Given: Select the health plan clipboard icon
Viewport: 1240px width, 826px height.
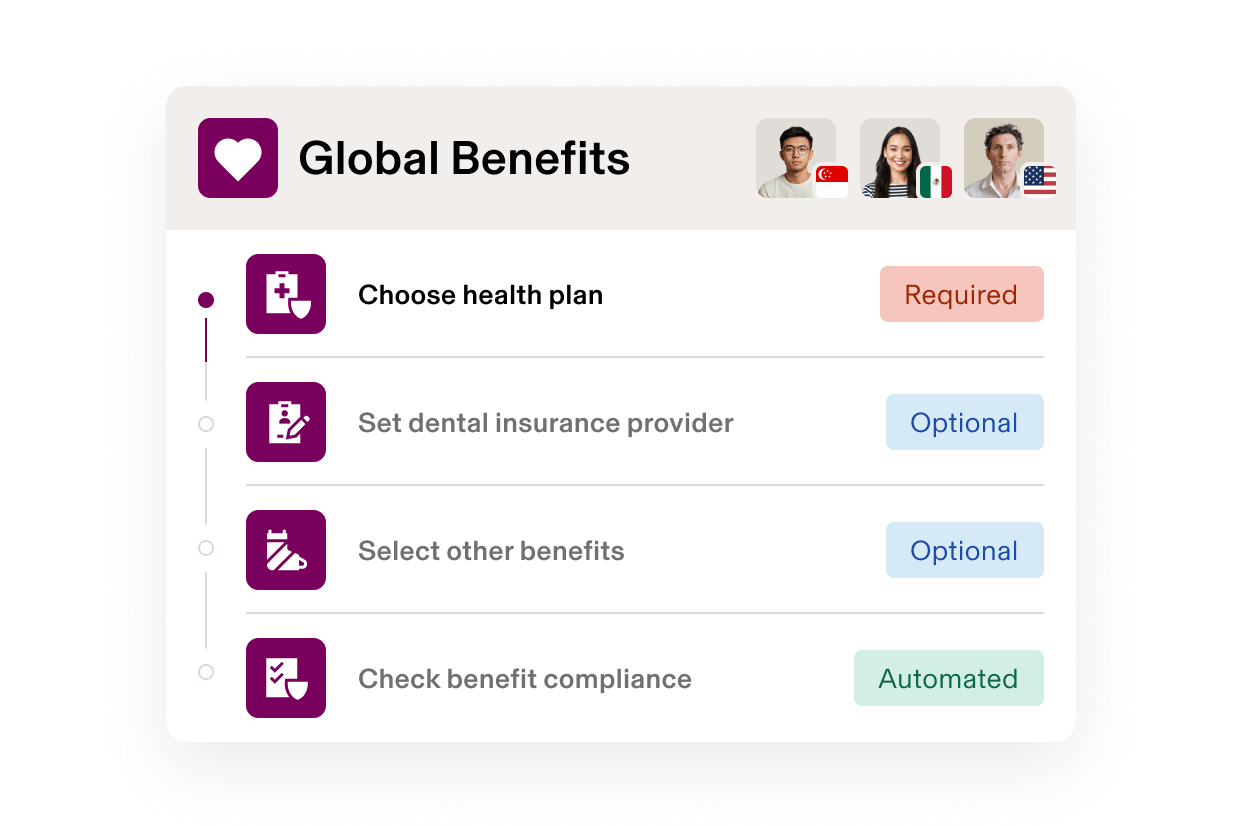Looking at the screenshot, I should (286, 294).
